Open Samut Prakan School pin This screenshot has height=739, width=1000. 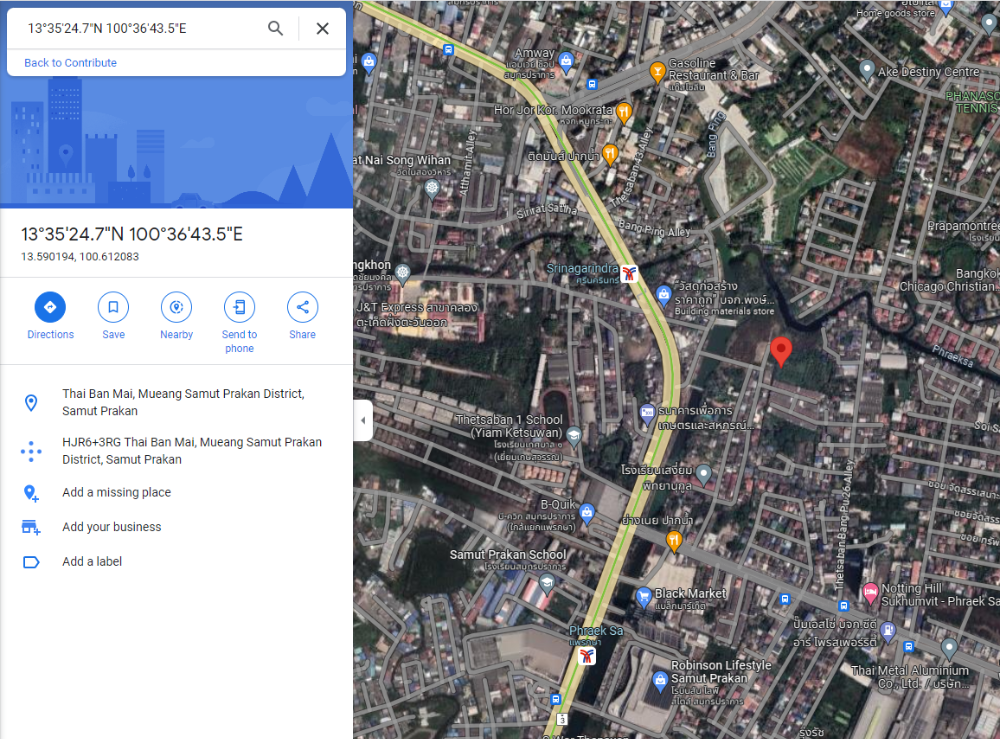pos(547,582)
